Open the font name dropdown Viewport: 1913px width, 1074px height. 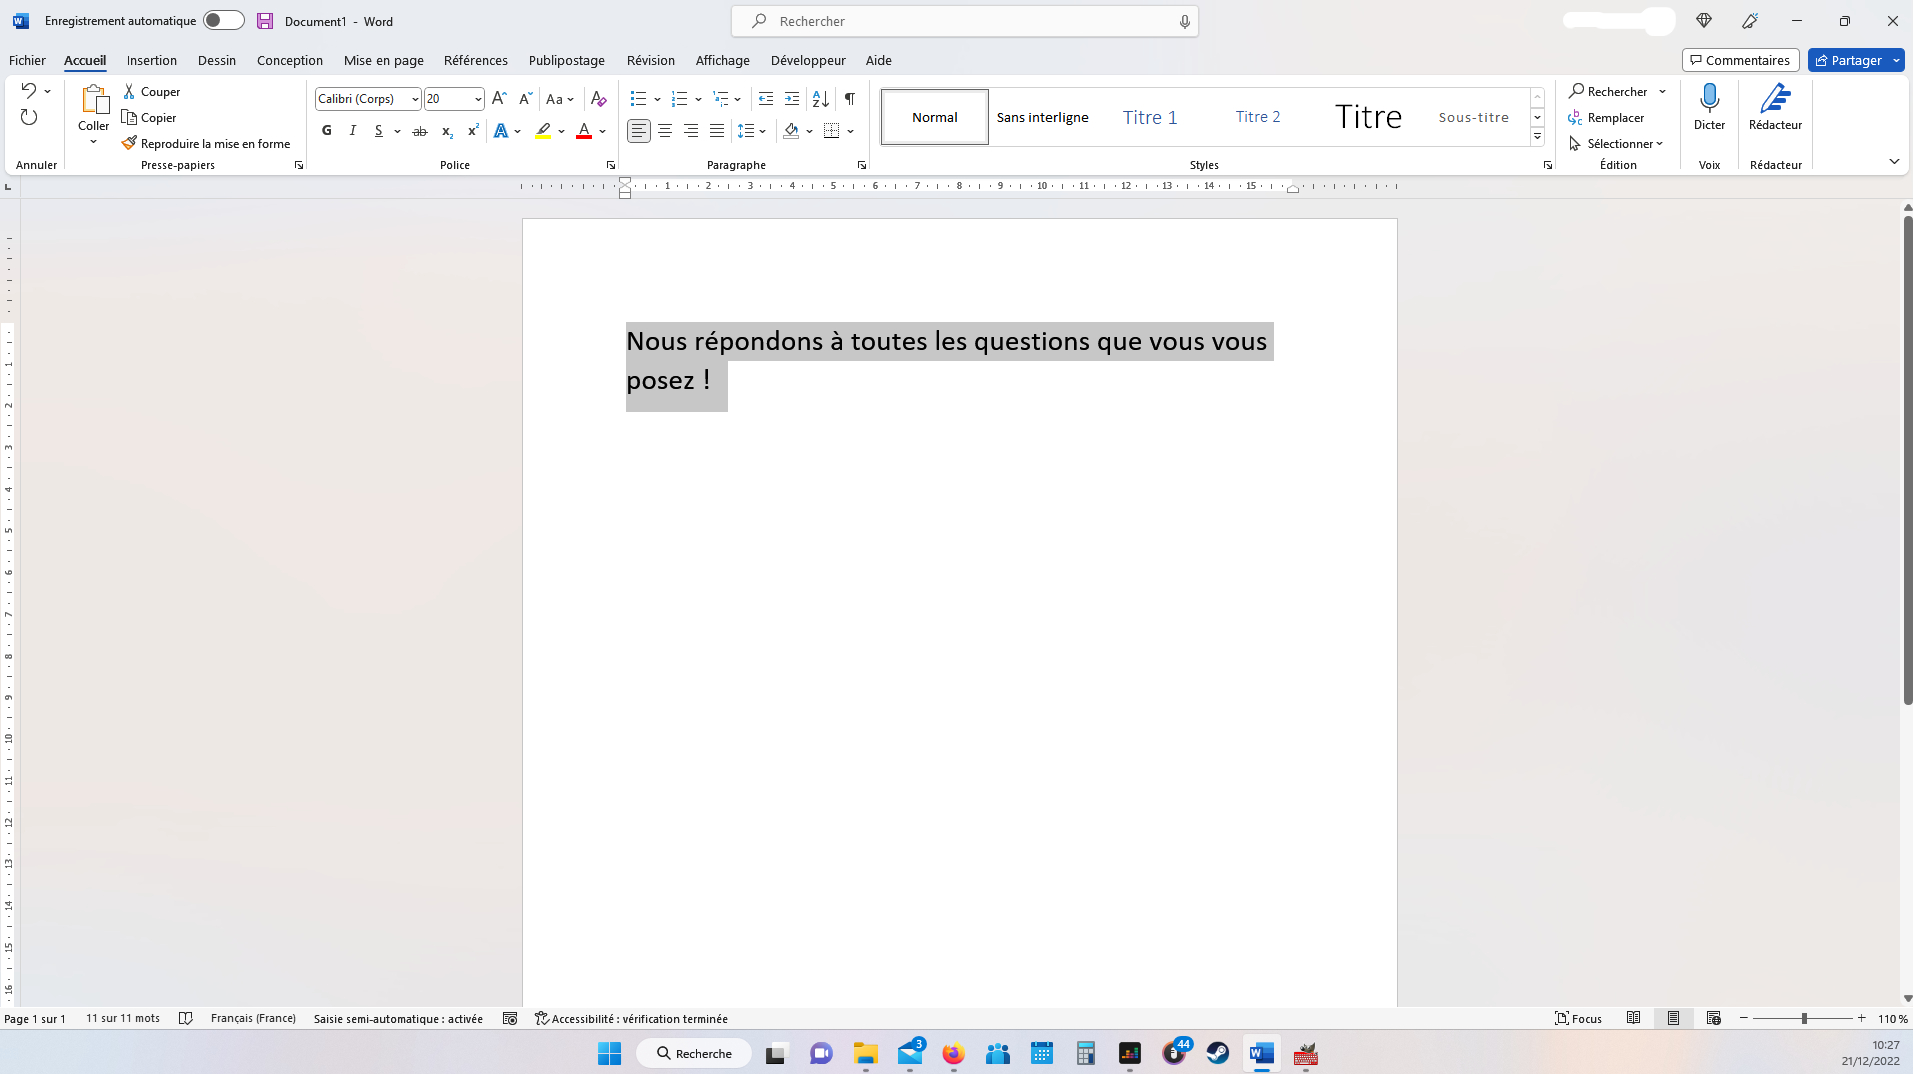tap(415, 99)
